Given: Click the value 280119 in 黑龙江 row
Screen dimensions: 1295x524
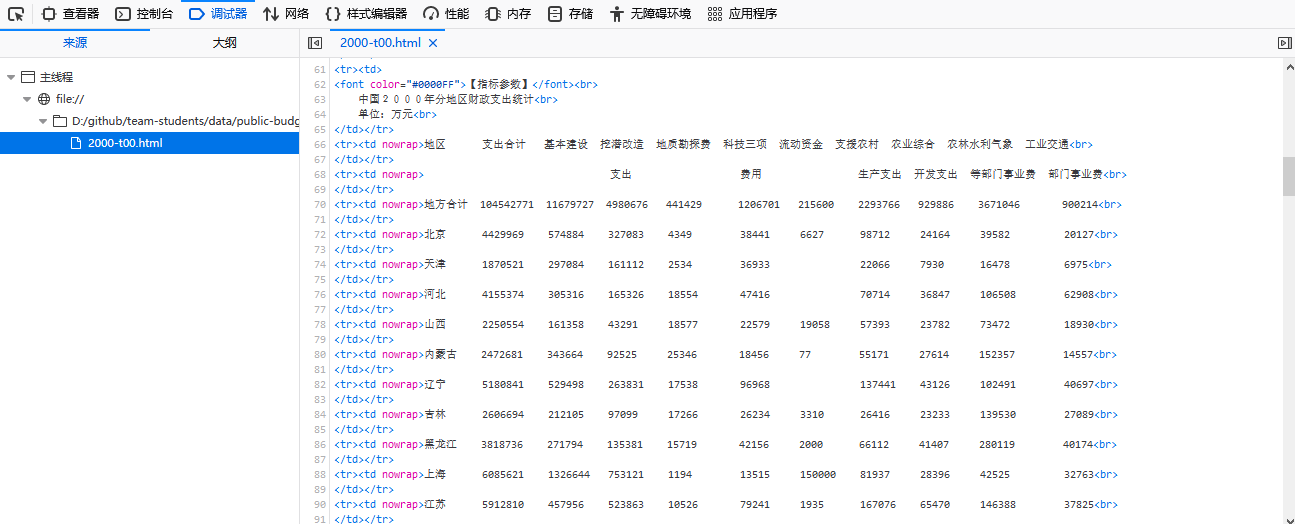Looking at the screenshot, I should [x=998, y=444].
